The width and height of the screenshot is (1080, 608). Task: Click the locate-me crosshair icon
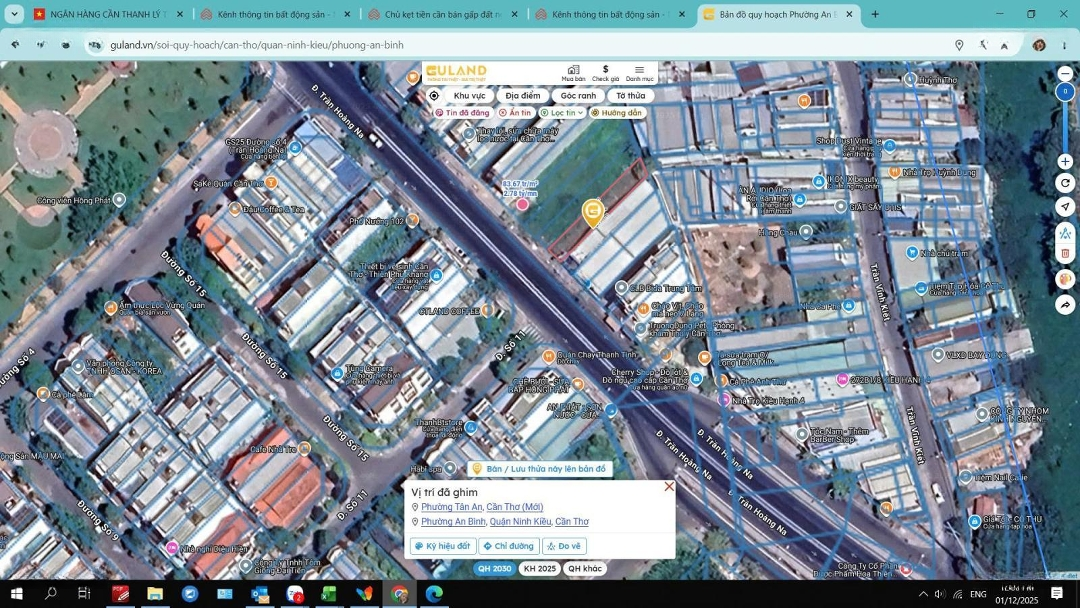[434, 96]
